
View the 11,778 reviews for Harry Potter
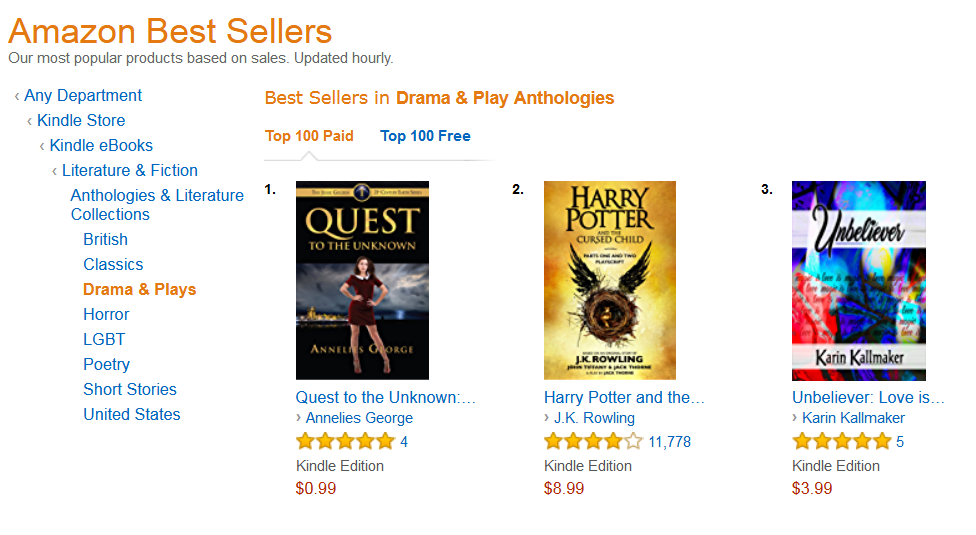pyautogui.click(x=669, y=442)
